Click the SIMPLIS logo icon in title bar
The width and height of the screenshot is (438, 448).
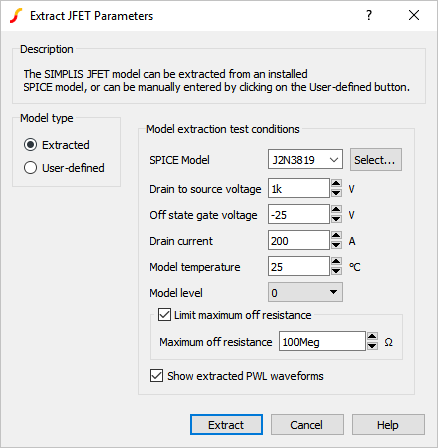coord(16,16)
